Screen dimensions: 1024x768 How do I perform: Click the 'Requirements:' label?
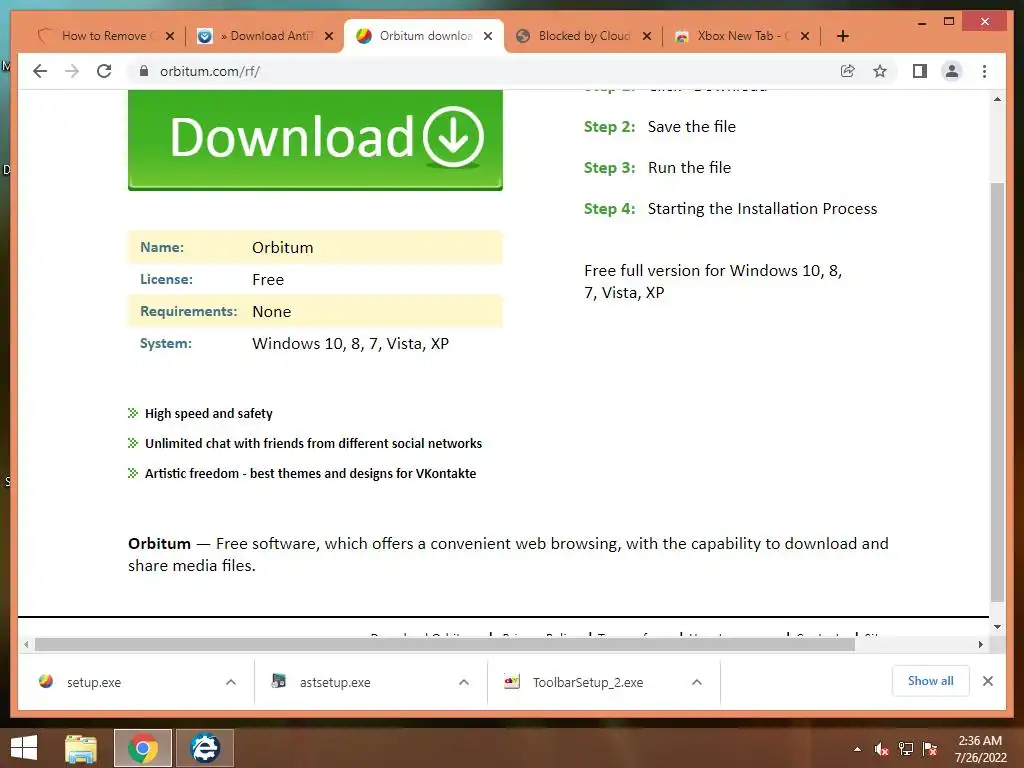[x=188, y=312]
